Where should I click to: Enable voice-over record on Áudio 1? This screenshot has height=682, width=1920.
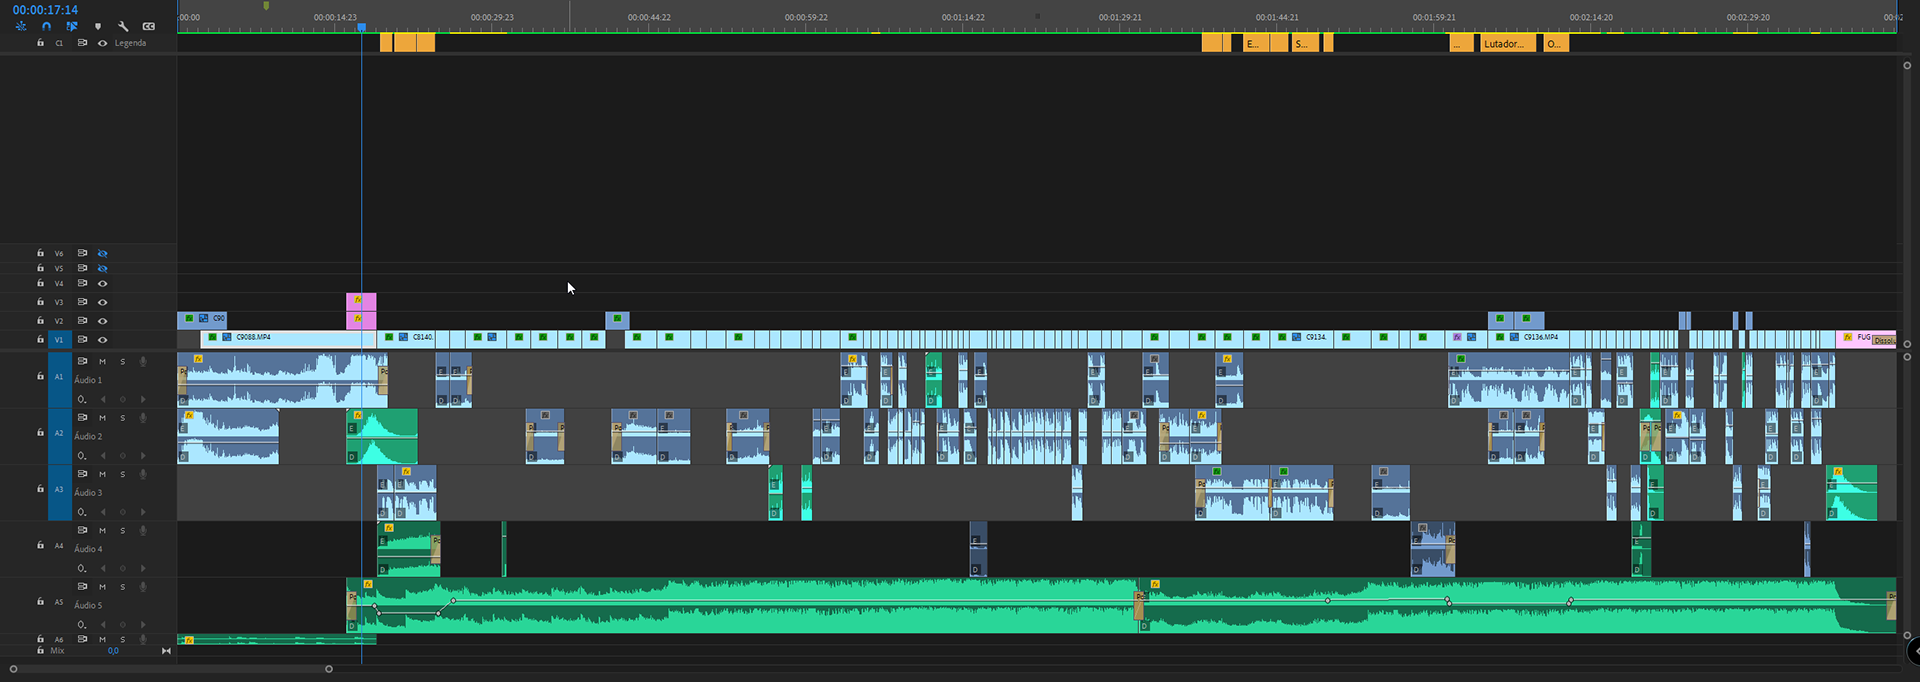point(143,361)
